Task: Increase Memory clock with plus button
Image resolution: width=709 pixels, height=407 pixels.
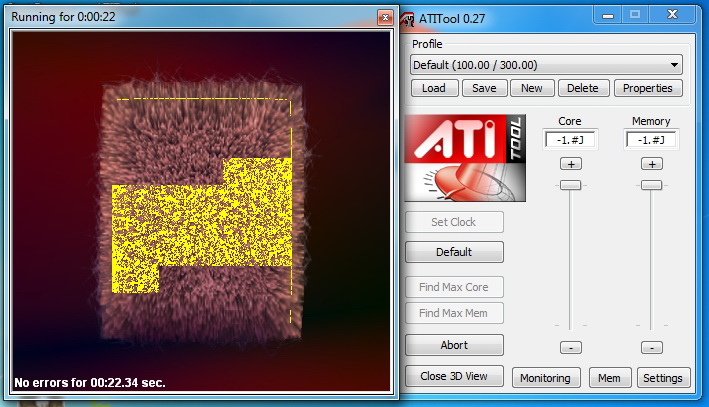Action: click(x=652, y=163)
